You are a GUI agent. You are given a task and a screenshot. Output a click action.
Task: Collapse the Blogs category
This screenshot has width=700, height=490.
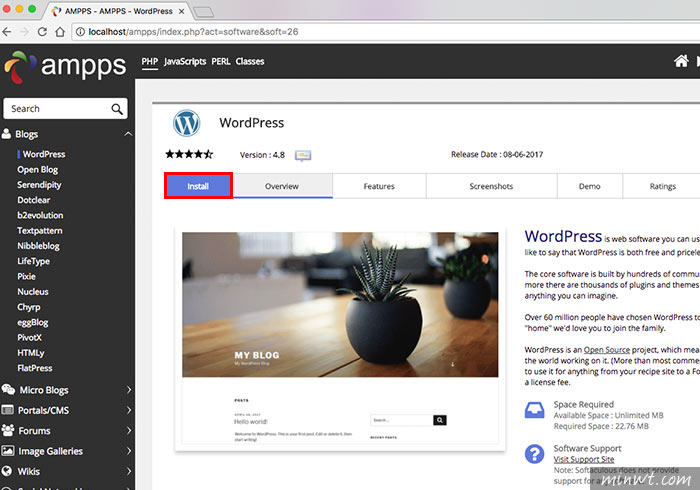[128, 134]
